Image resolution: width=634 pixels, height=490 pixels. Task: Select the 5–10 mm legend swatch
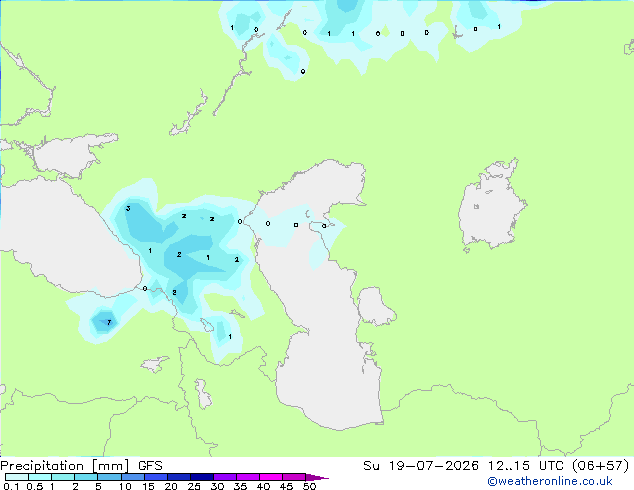coord(109,477)
